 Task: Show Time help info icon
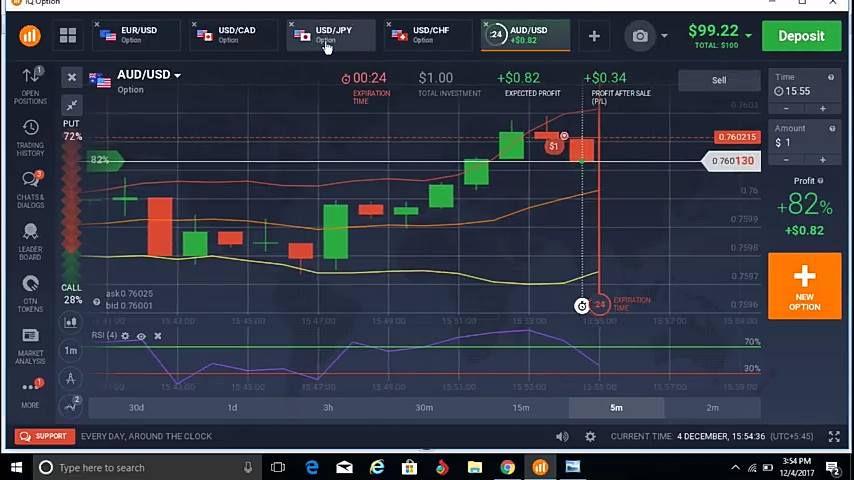(831, 77)
